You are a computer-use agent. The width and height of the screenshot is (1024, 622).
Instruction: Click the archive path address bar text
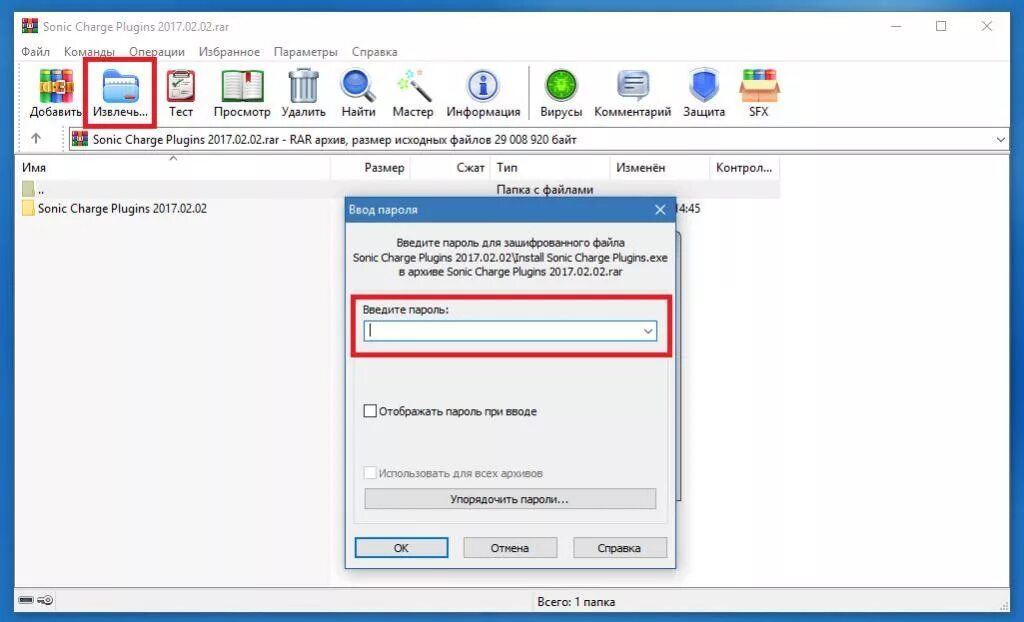coord(334,139)
